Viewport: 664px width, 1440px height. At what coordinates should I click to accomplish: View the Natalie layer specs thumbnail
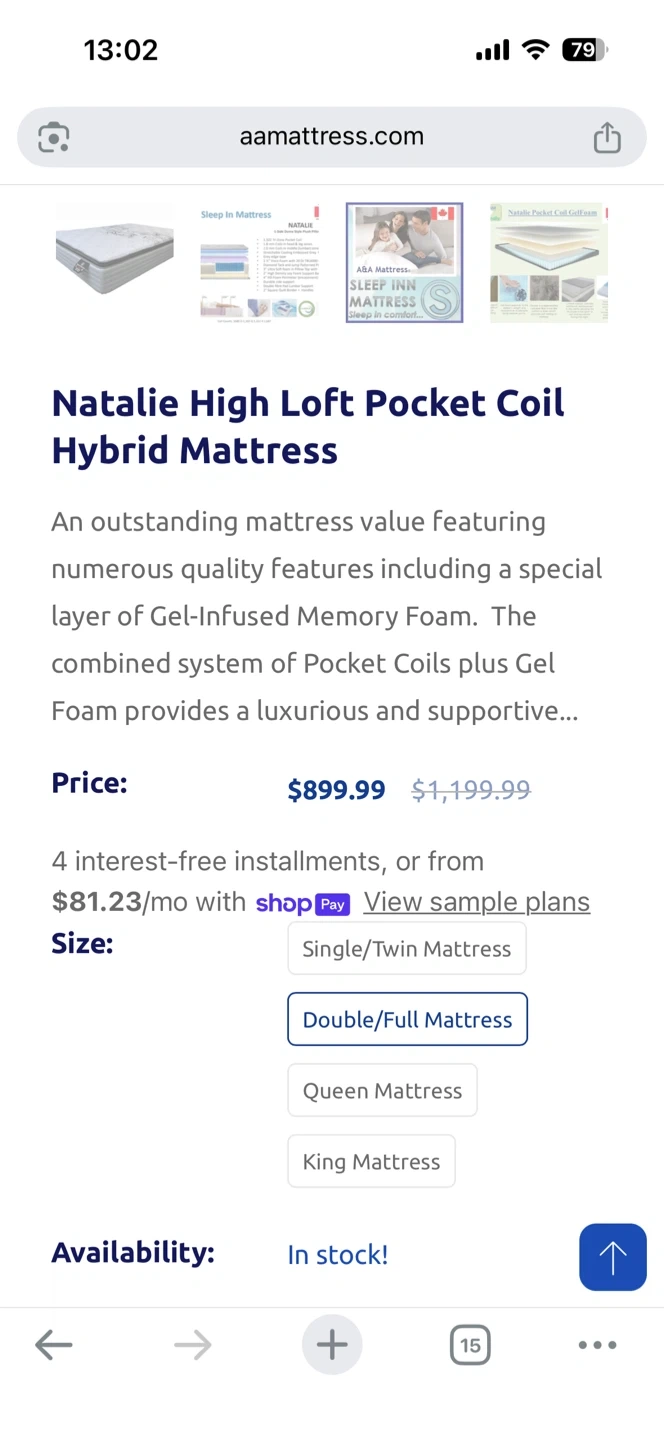259,263
